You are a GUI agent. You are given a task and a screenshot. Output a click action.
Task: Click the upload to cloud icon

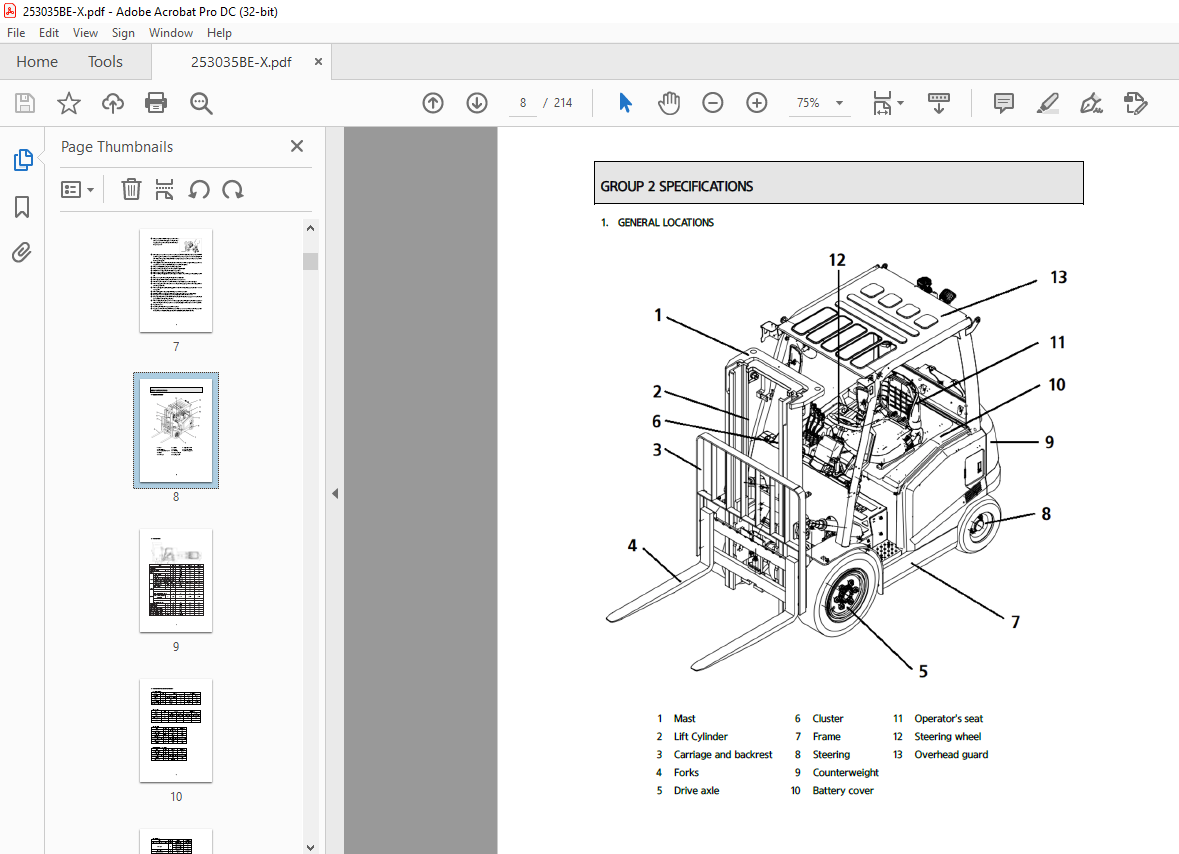click(113, 103)
